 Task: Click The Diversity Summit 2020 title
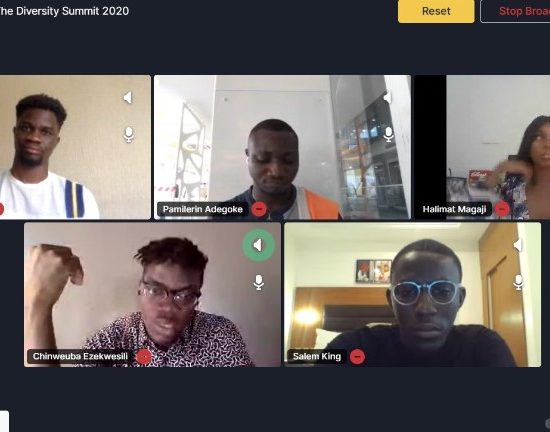pos(64,11)
